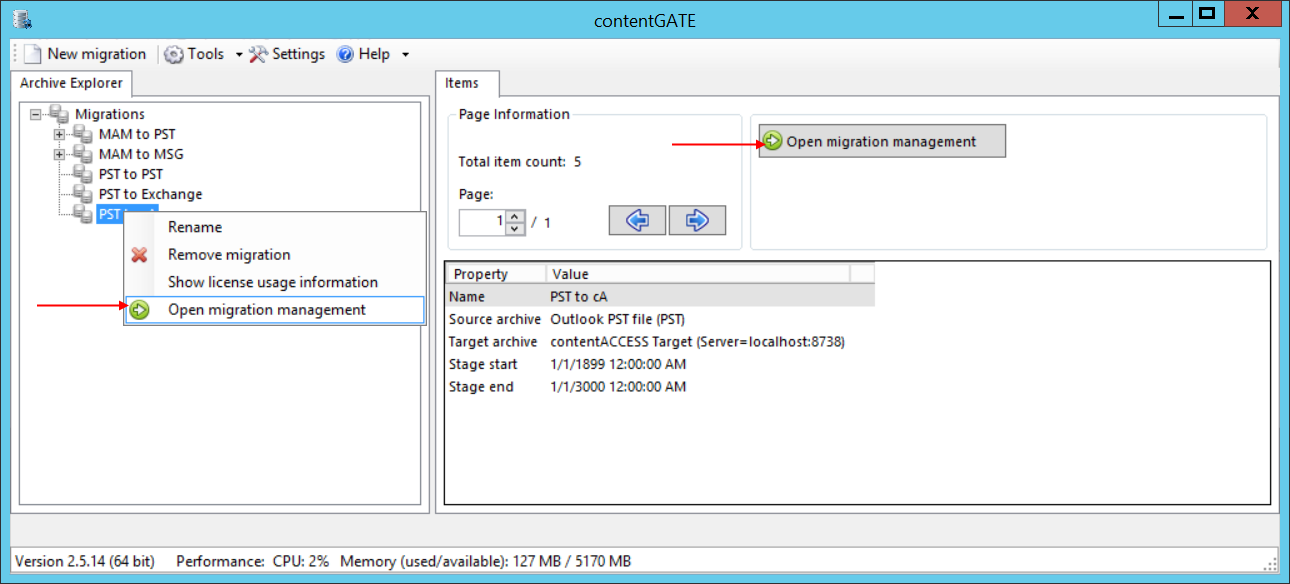Screen dimensions: 1290x584
Task: Open the Help dropdown arrow
Action: [405, 55]
